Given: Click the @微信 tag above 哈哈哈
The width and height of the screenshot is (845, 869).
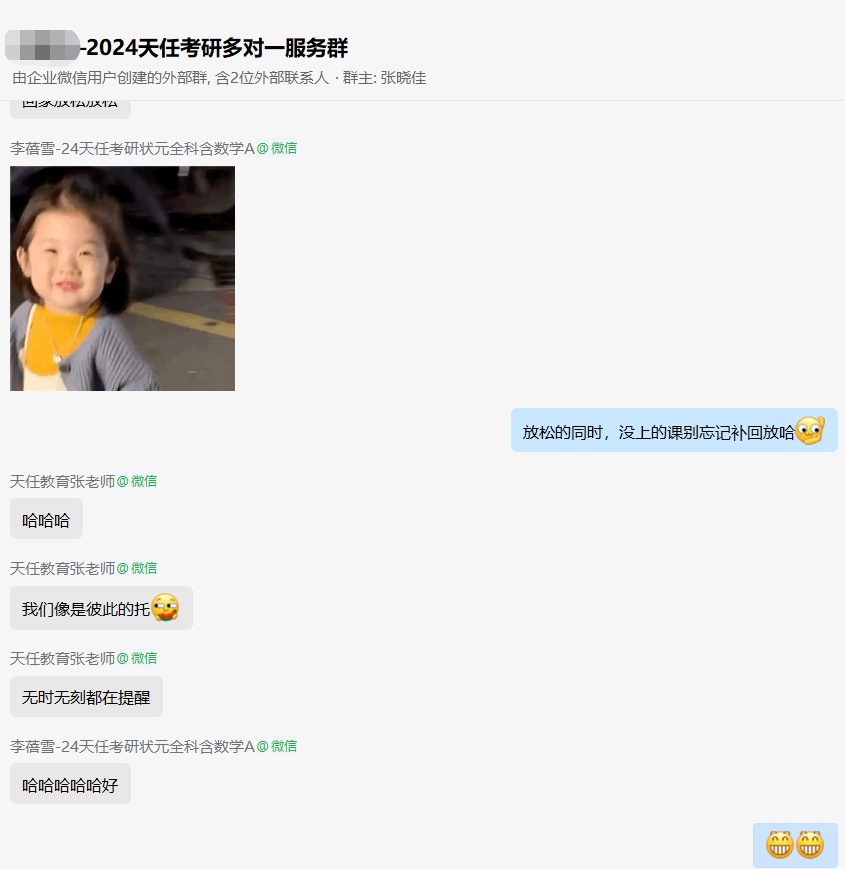Looking at the screenshot, I should point(137,482).
